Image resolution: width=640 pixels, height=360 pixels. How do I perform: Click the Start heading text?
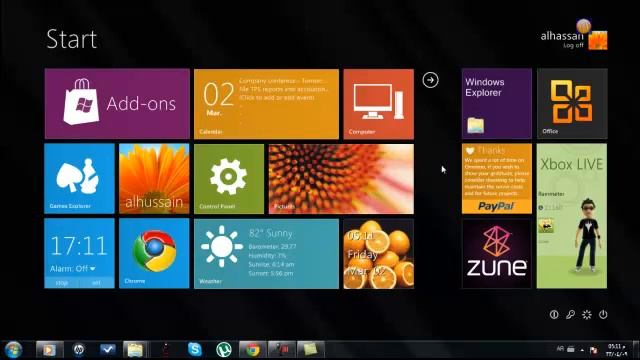[x=71, y=39]
